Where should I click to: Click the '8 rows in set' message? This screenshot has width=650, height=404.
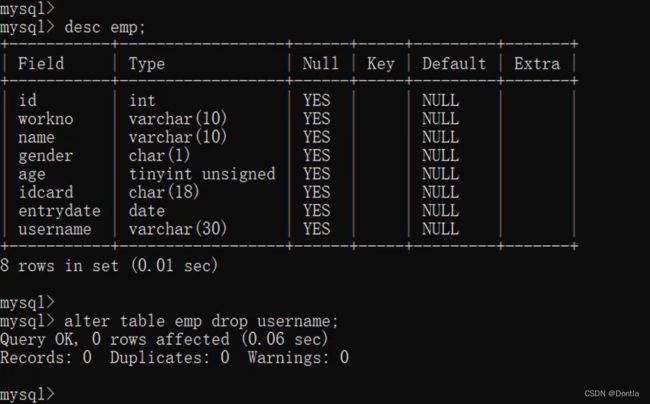click(x=60, y=266)
